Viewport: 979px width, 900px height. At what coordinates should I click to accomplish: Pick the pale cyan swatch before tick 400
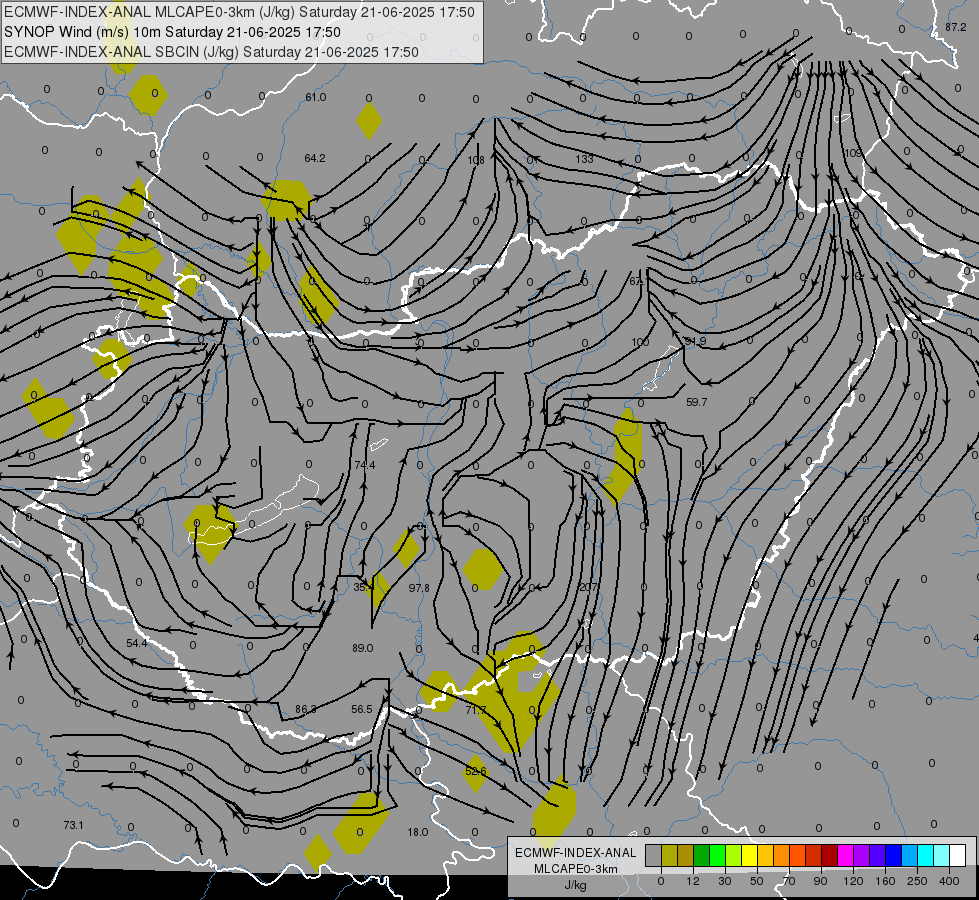pos(943,855)
